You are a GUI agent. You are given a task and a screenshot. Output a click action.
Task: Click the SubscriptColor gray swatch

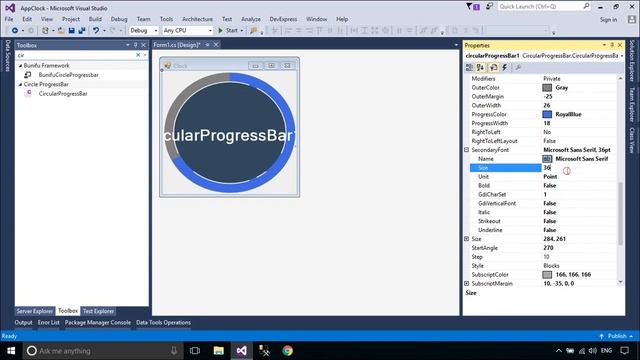point(547,275)
